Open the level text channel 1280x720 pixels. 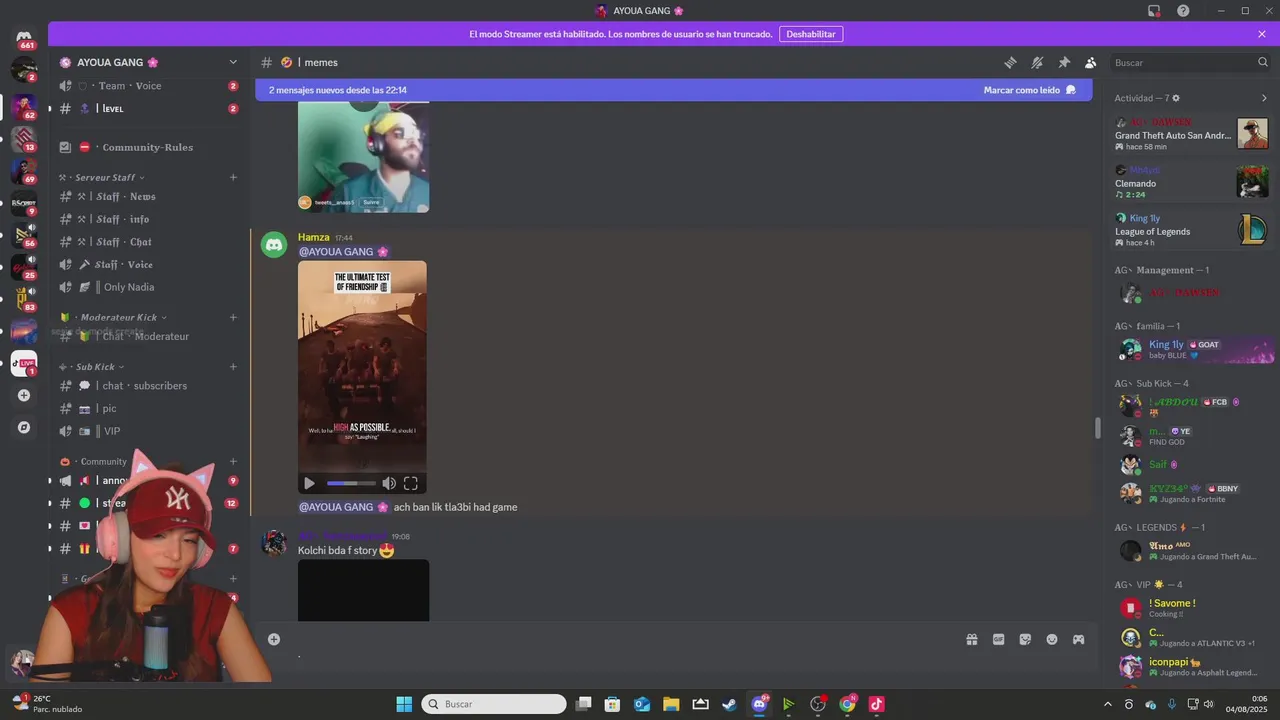[x=149, y=108]
